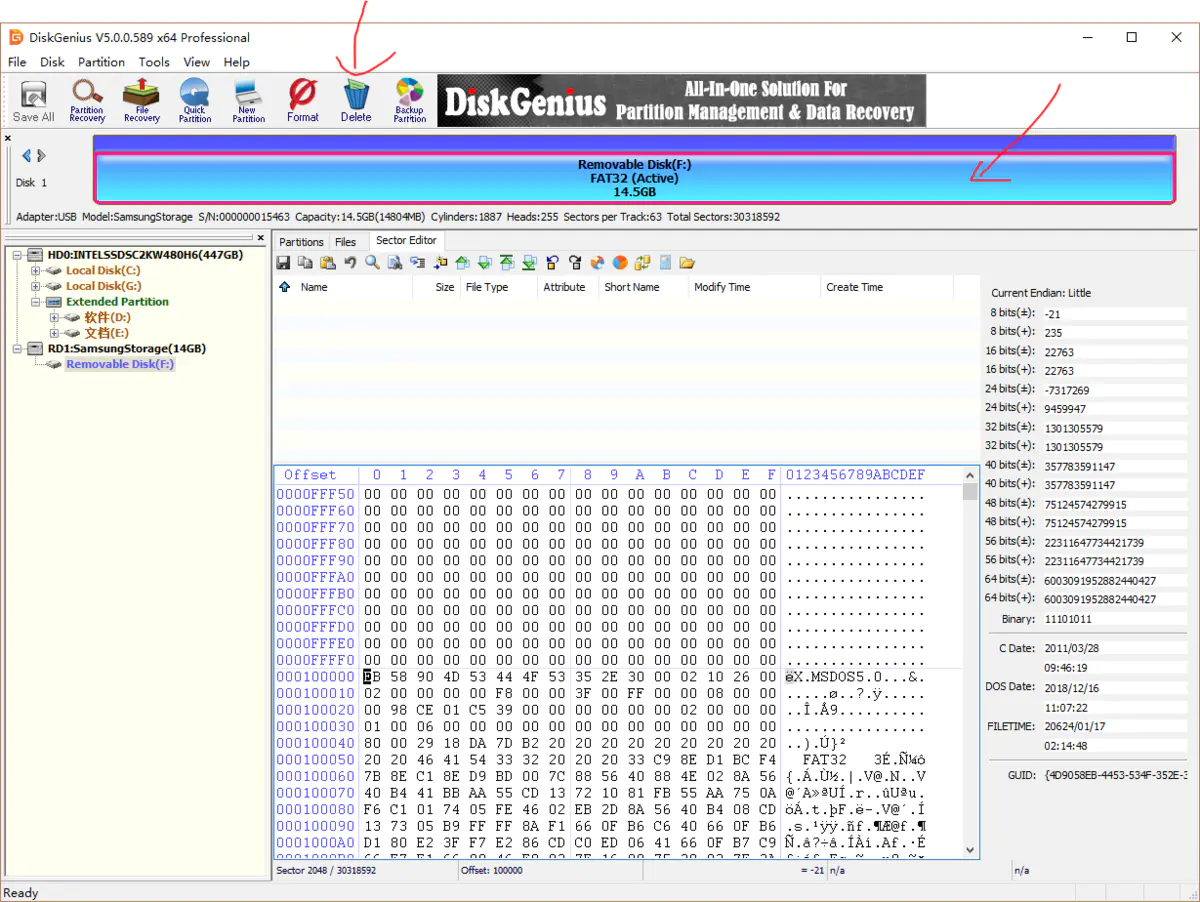Click the Save All icon

tap(33, 100)
